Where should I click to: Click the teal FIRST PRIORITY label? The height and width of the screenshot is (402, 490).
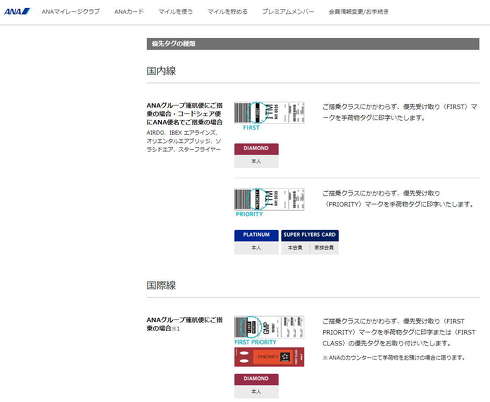(255, 342)
